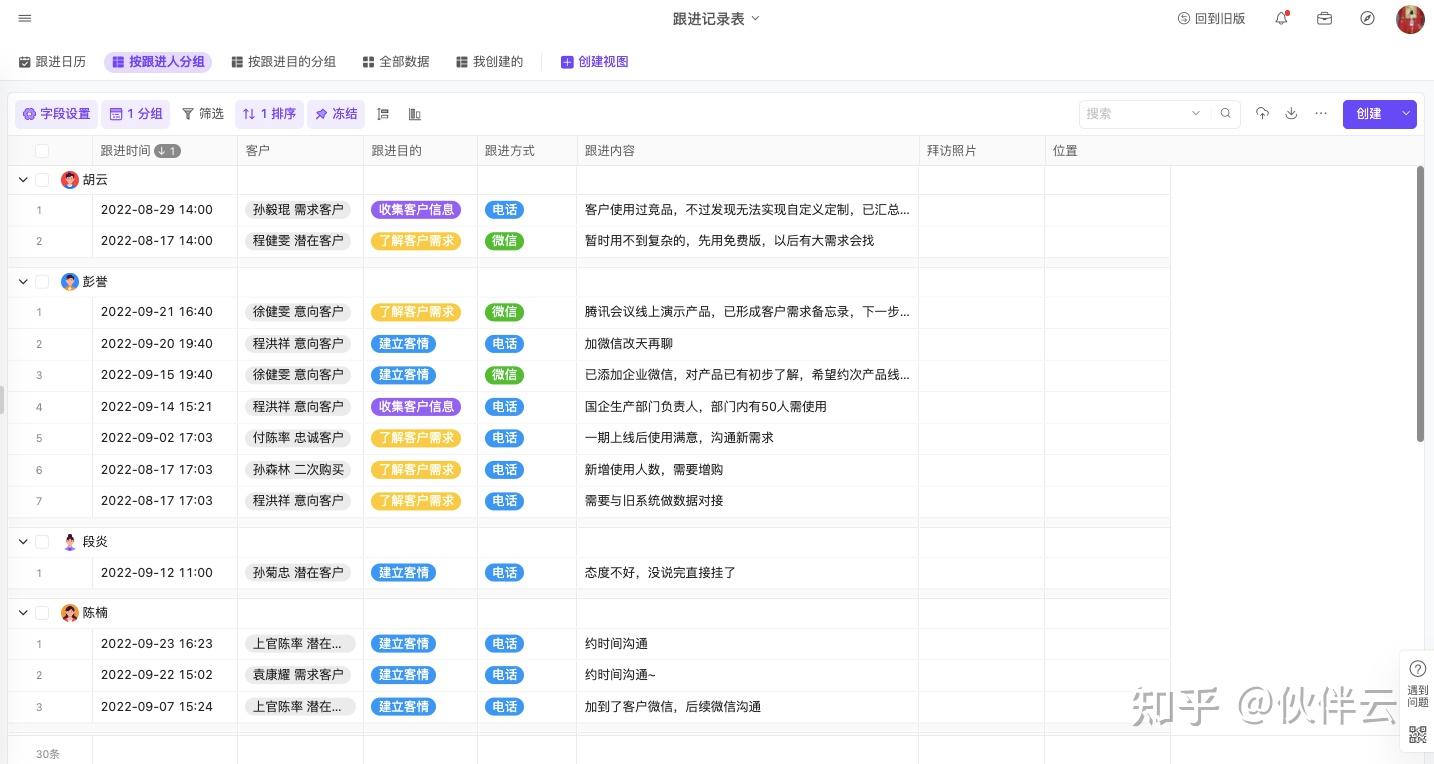Click 收集客户信息 tag in 孙毅琨 row
The image size is (1434, 764).
(416, 210)
